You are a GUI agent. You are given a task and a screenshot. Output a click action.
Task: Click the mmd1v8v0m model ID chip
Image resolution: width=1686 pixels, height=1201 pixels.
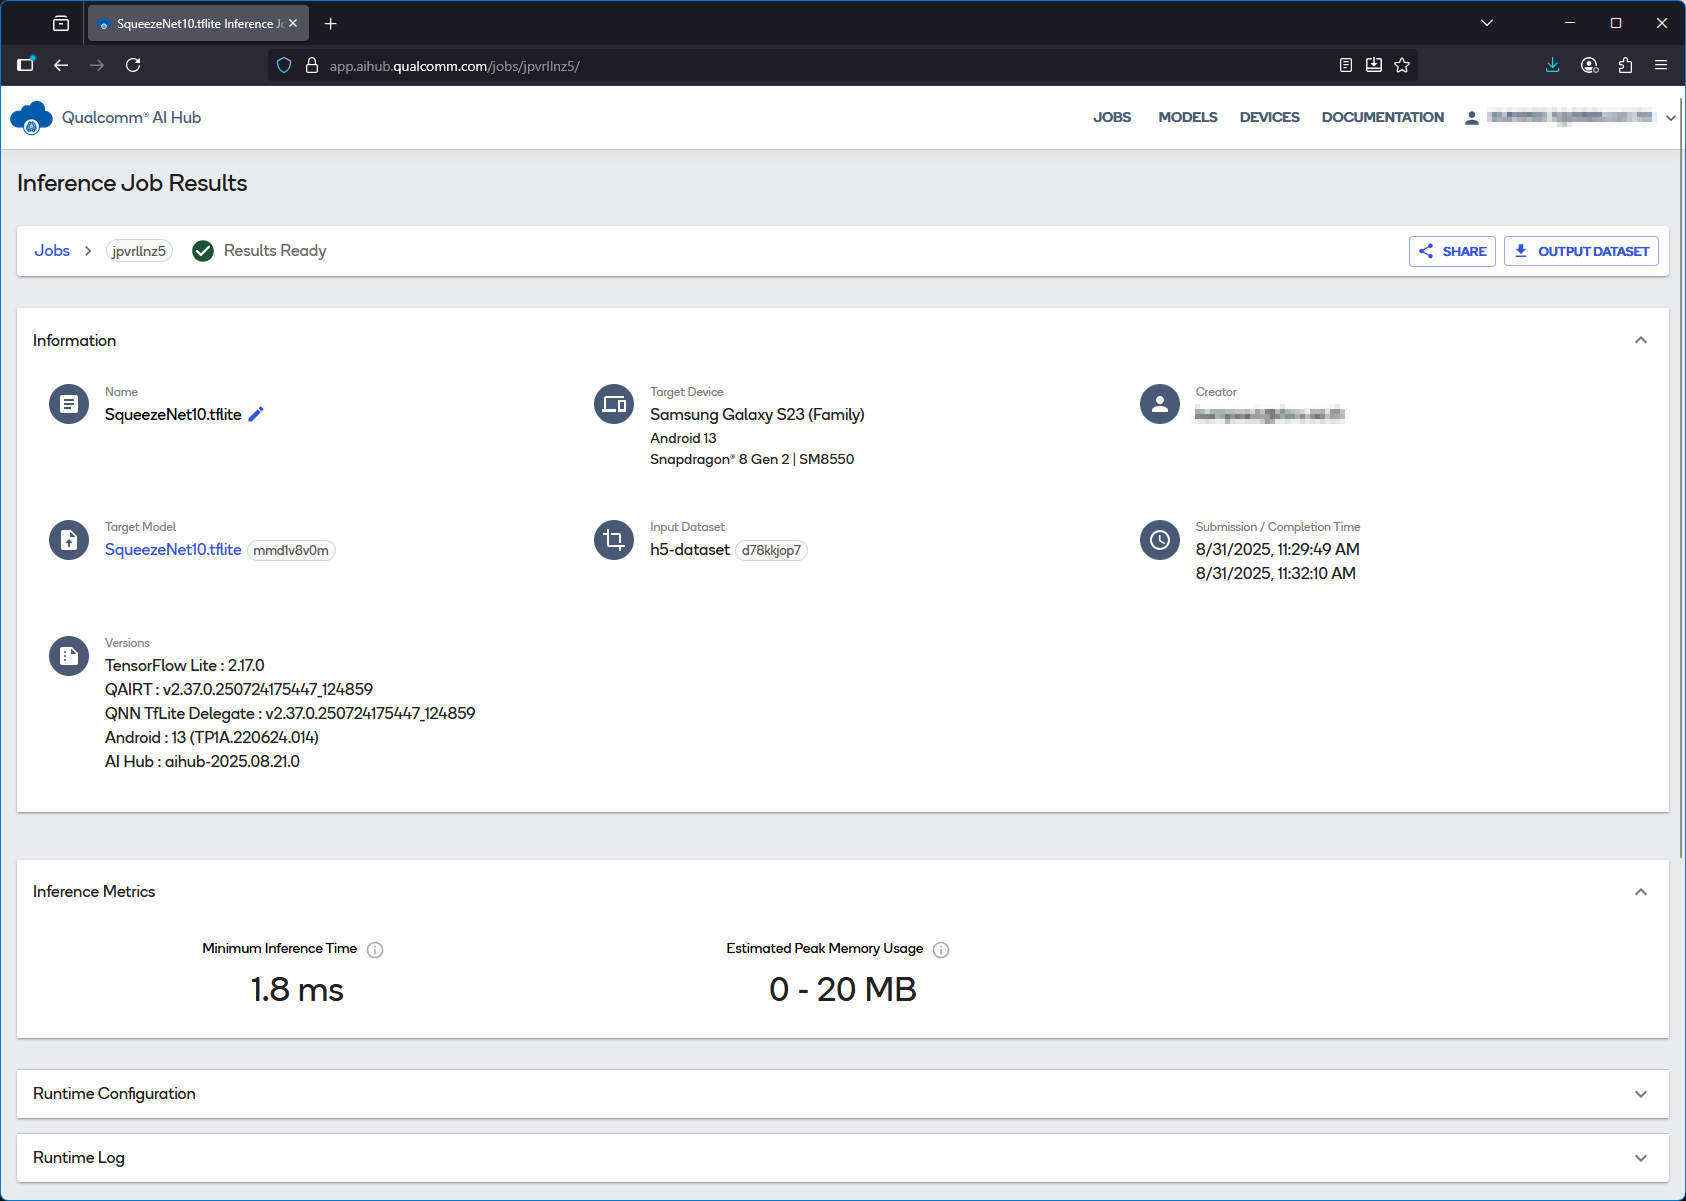(x=291, y=550)
